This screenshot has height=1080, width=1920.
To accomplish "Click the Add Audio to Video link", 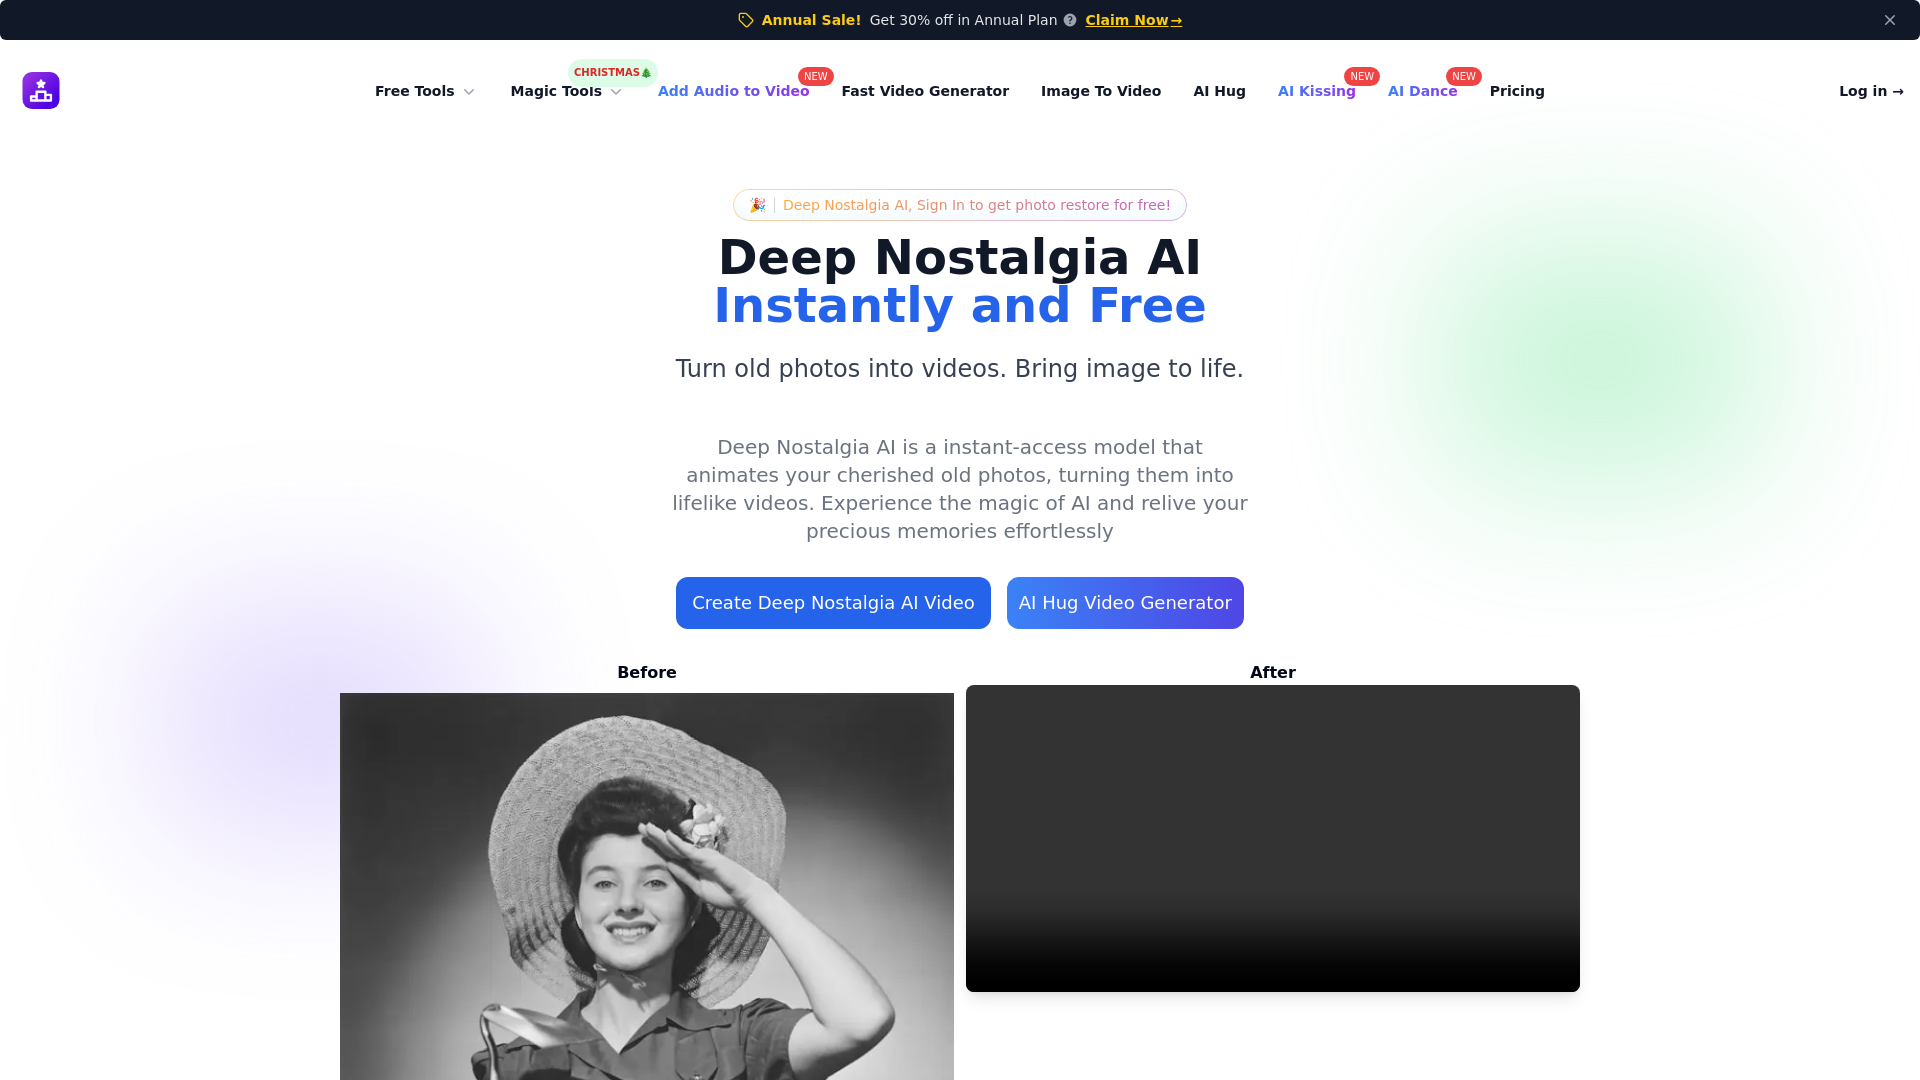I will point(733,90).
